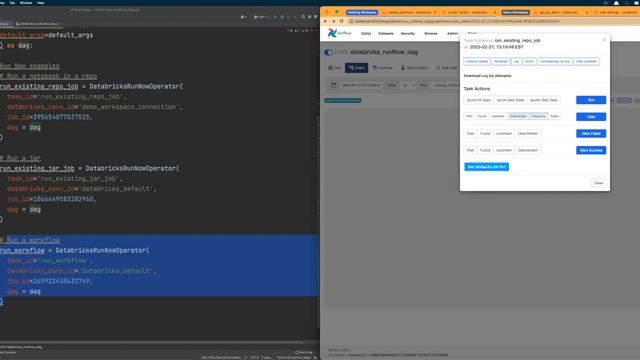Toggle Past in the Mark Failed row
640x360 pixels.
pos(470,133)
